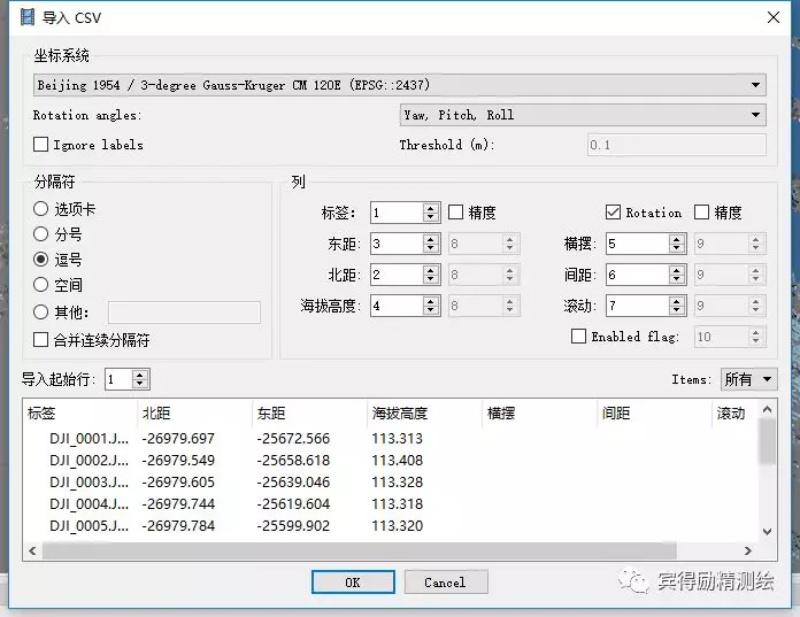The image size is (800, 617).
Task: Enable the Enabled flag checkbox
Action: coord(578,337)
